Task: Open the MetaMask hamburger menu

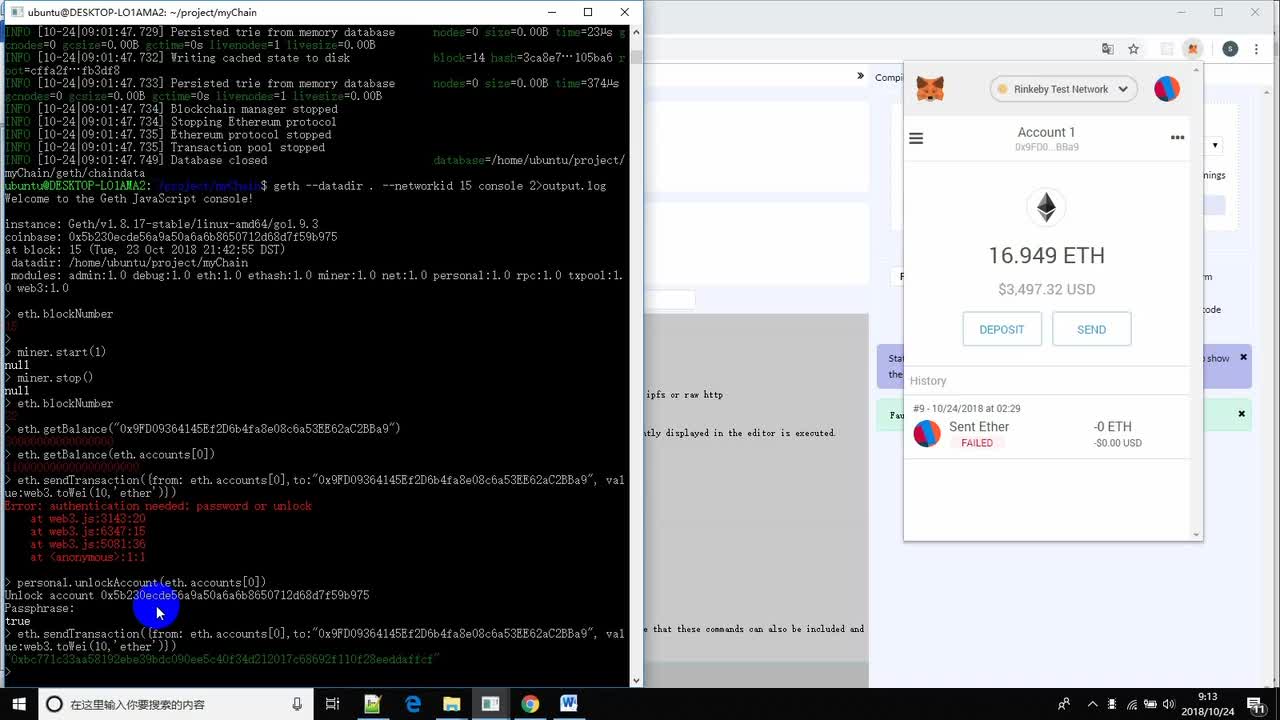Action: point(916,139)
